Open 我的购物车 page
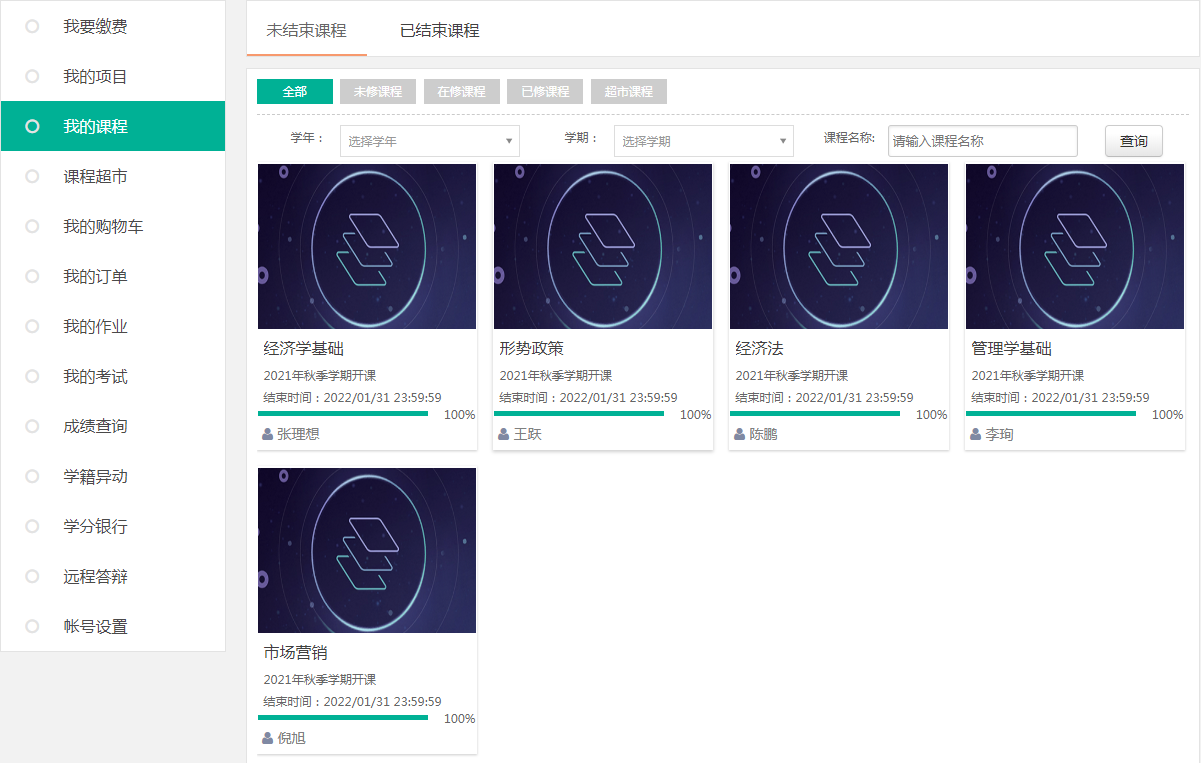 [x=113, y=226]
